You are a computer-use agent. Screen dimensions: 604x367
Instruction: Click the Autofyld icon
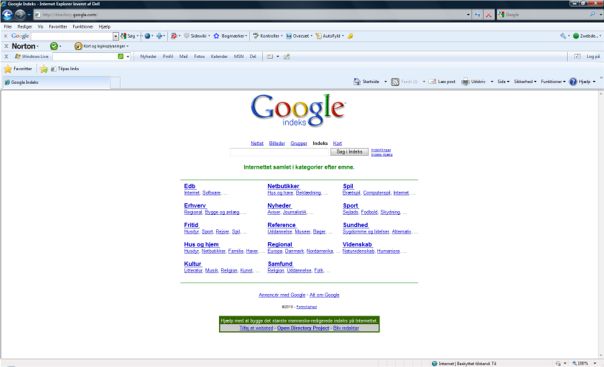(x=319, y=36)
